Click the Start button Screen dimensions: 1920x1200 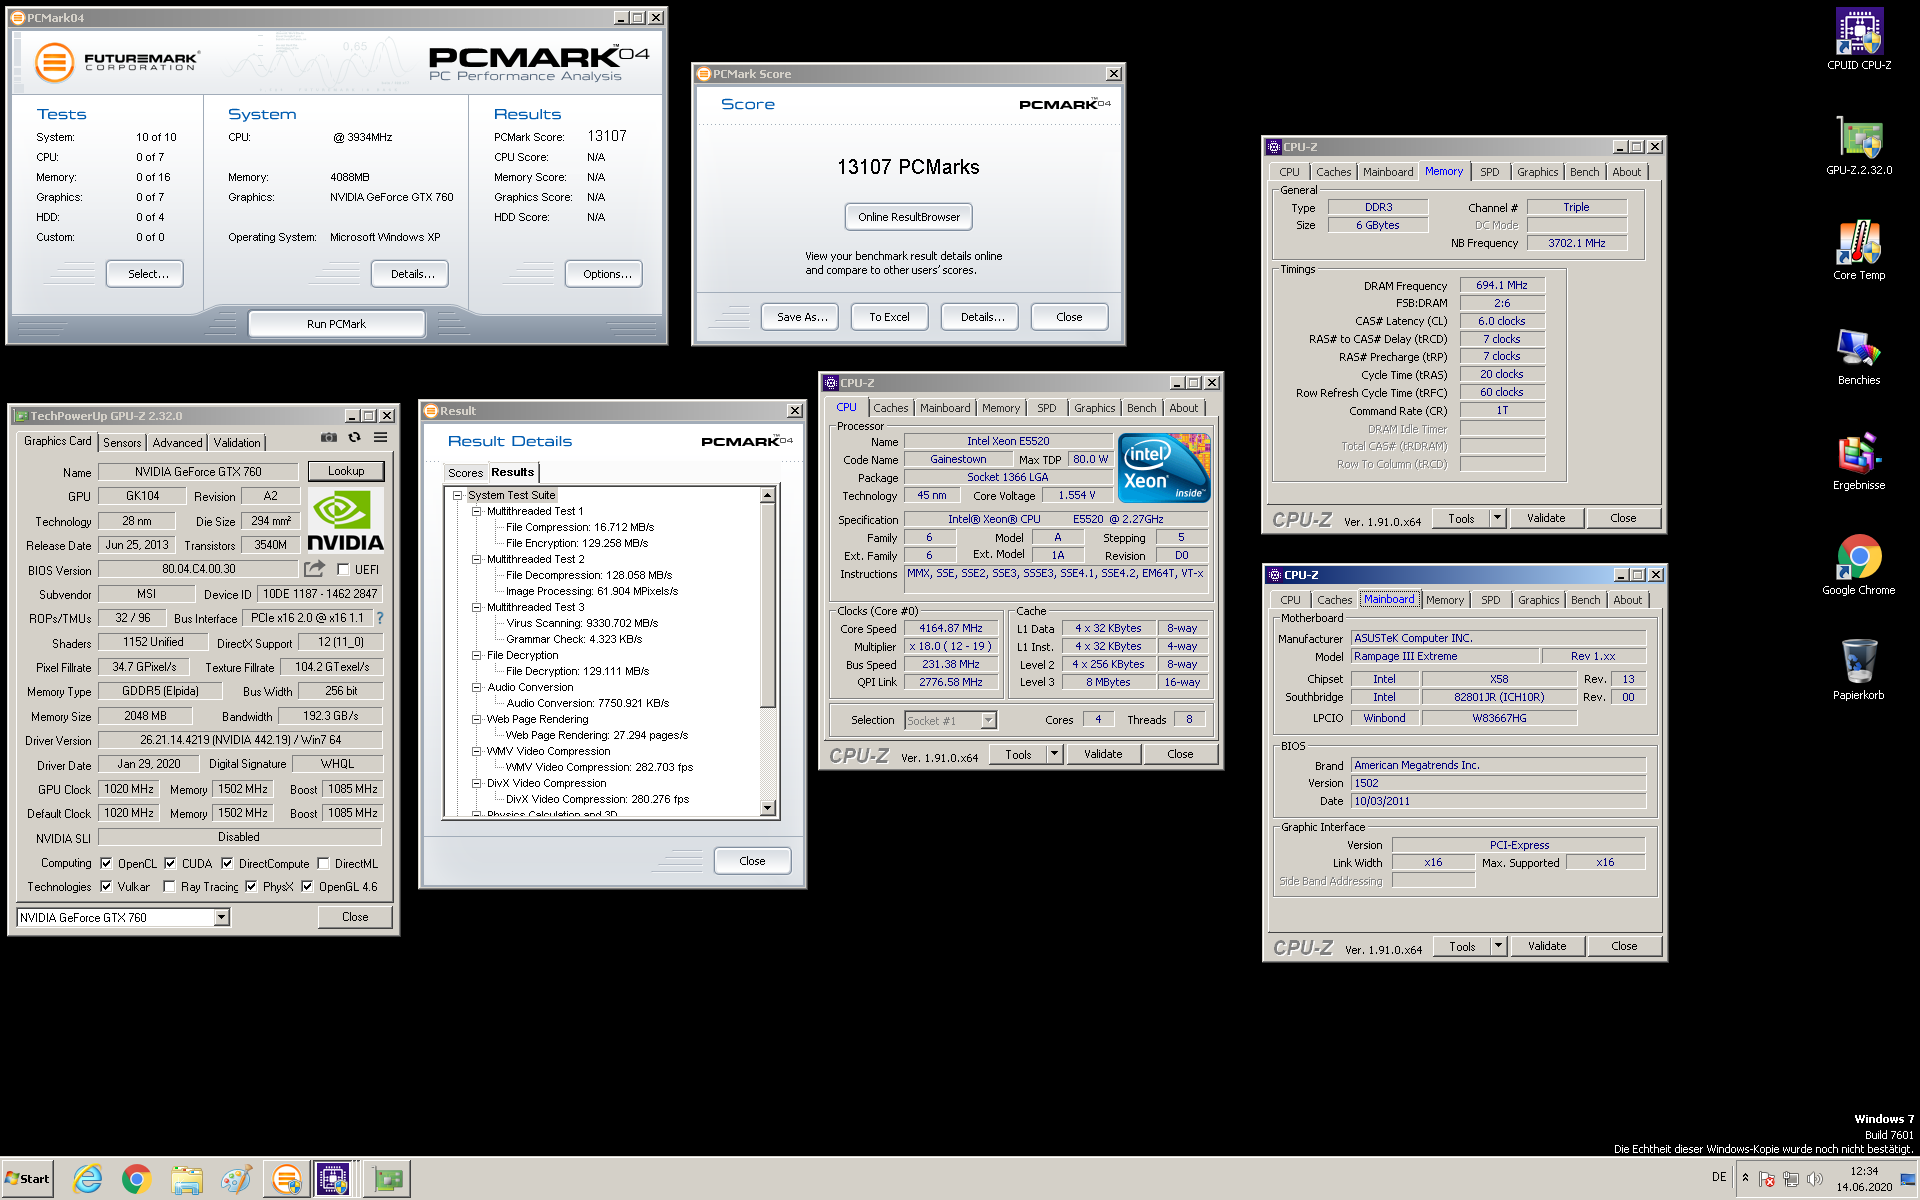coord(27,1179)
